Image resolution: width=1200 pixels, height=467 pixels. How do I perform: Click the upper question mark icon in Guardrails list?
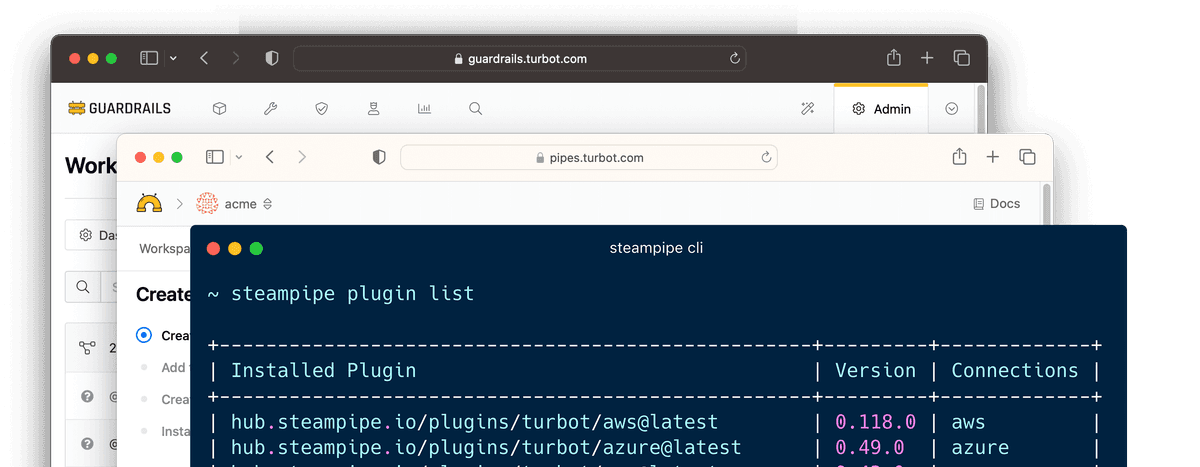click(x=88, y=397)
